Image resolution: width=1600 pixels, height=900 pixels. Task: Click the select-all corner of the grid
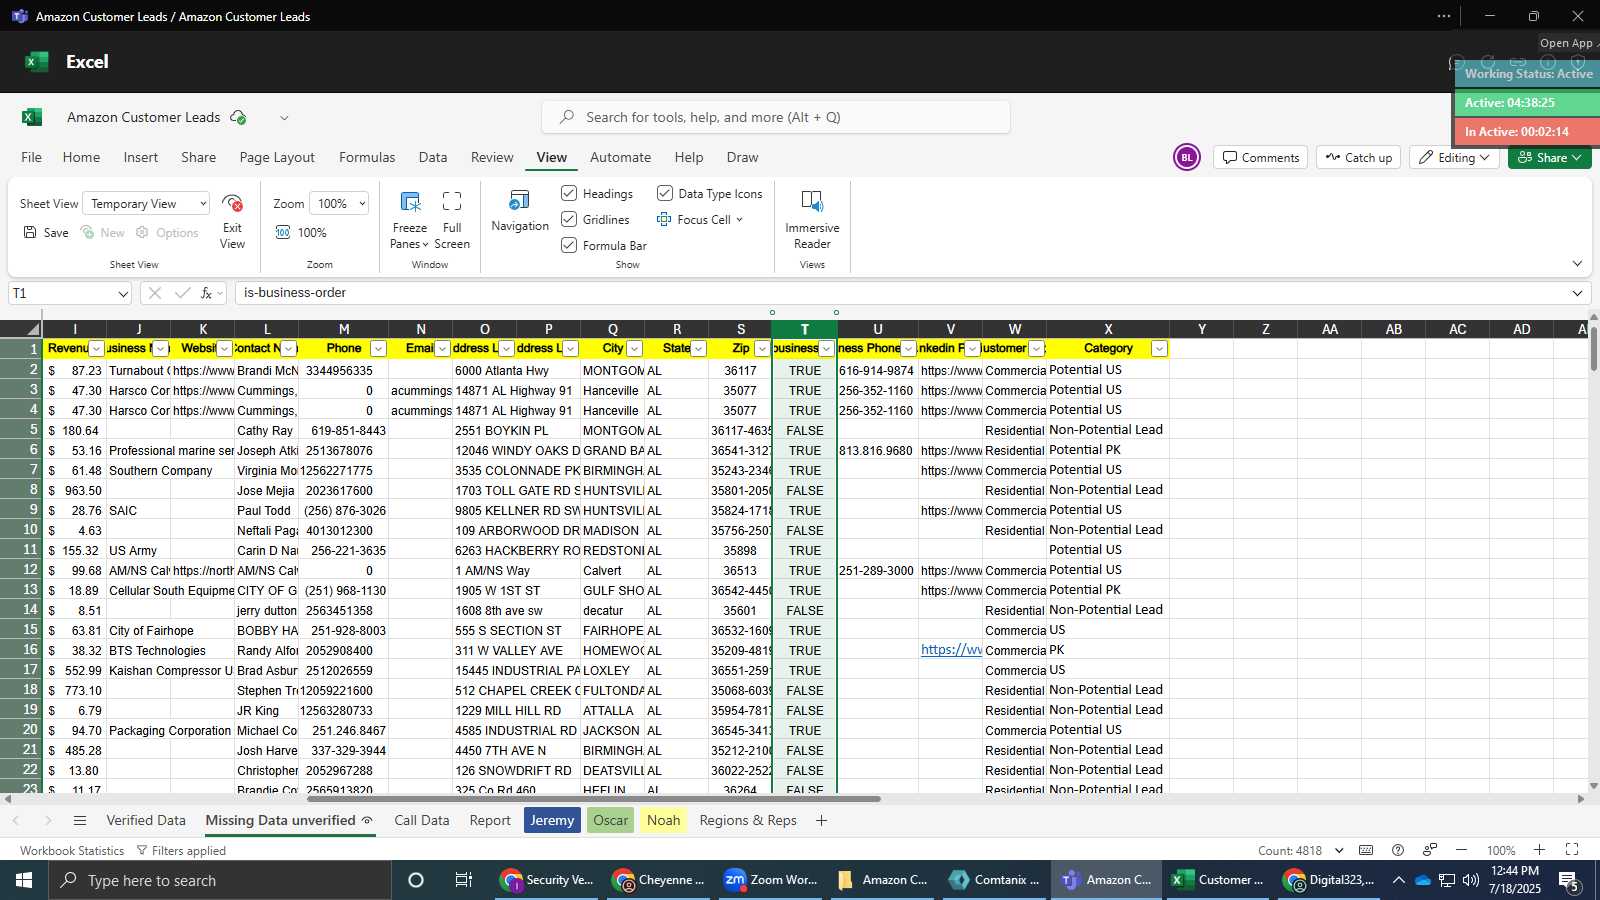tap(21, 329)
